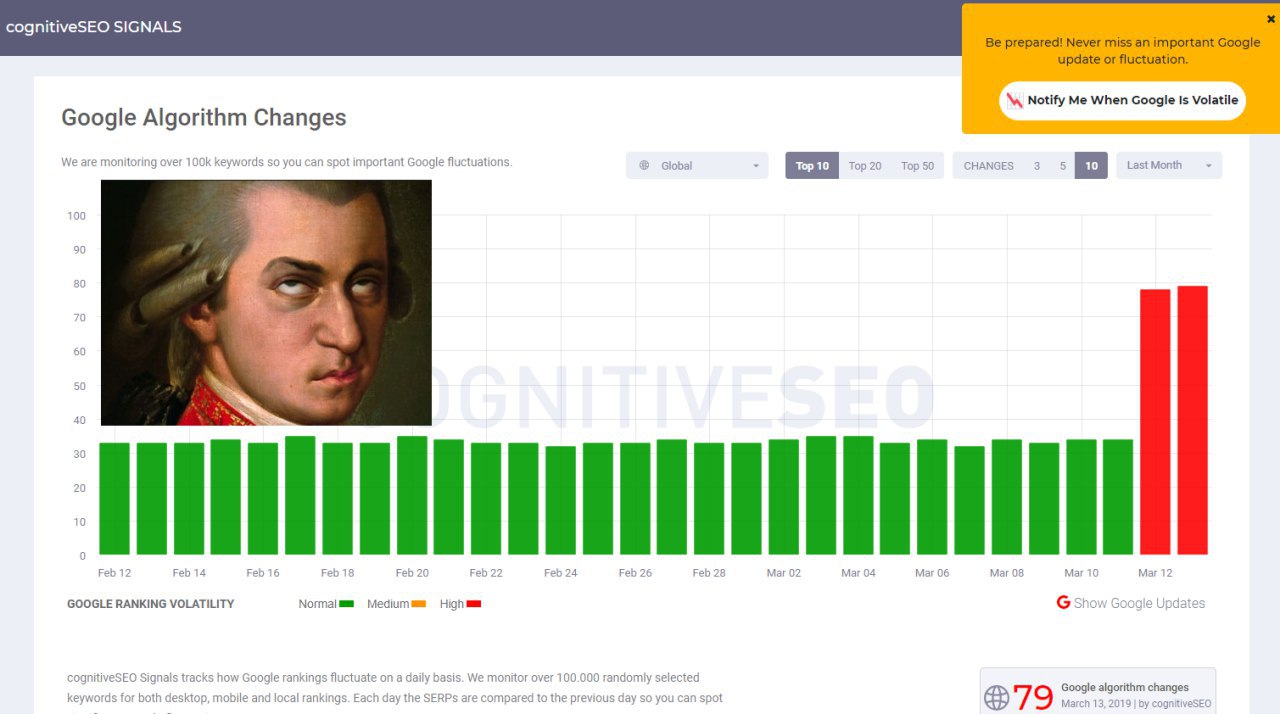Open the Last Month period dropdown
The height and width of the screenshot is (714, 1280).
(x=1169, y=166)
